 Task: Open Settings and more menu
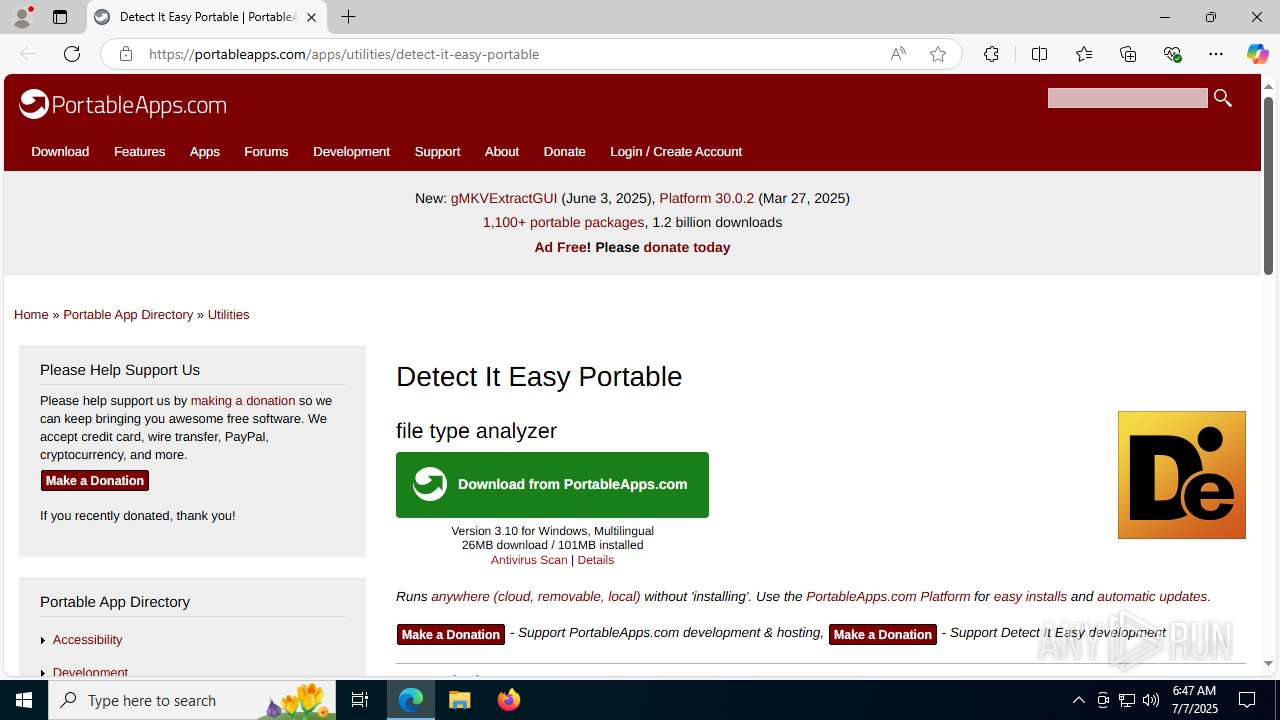1216,54
